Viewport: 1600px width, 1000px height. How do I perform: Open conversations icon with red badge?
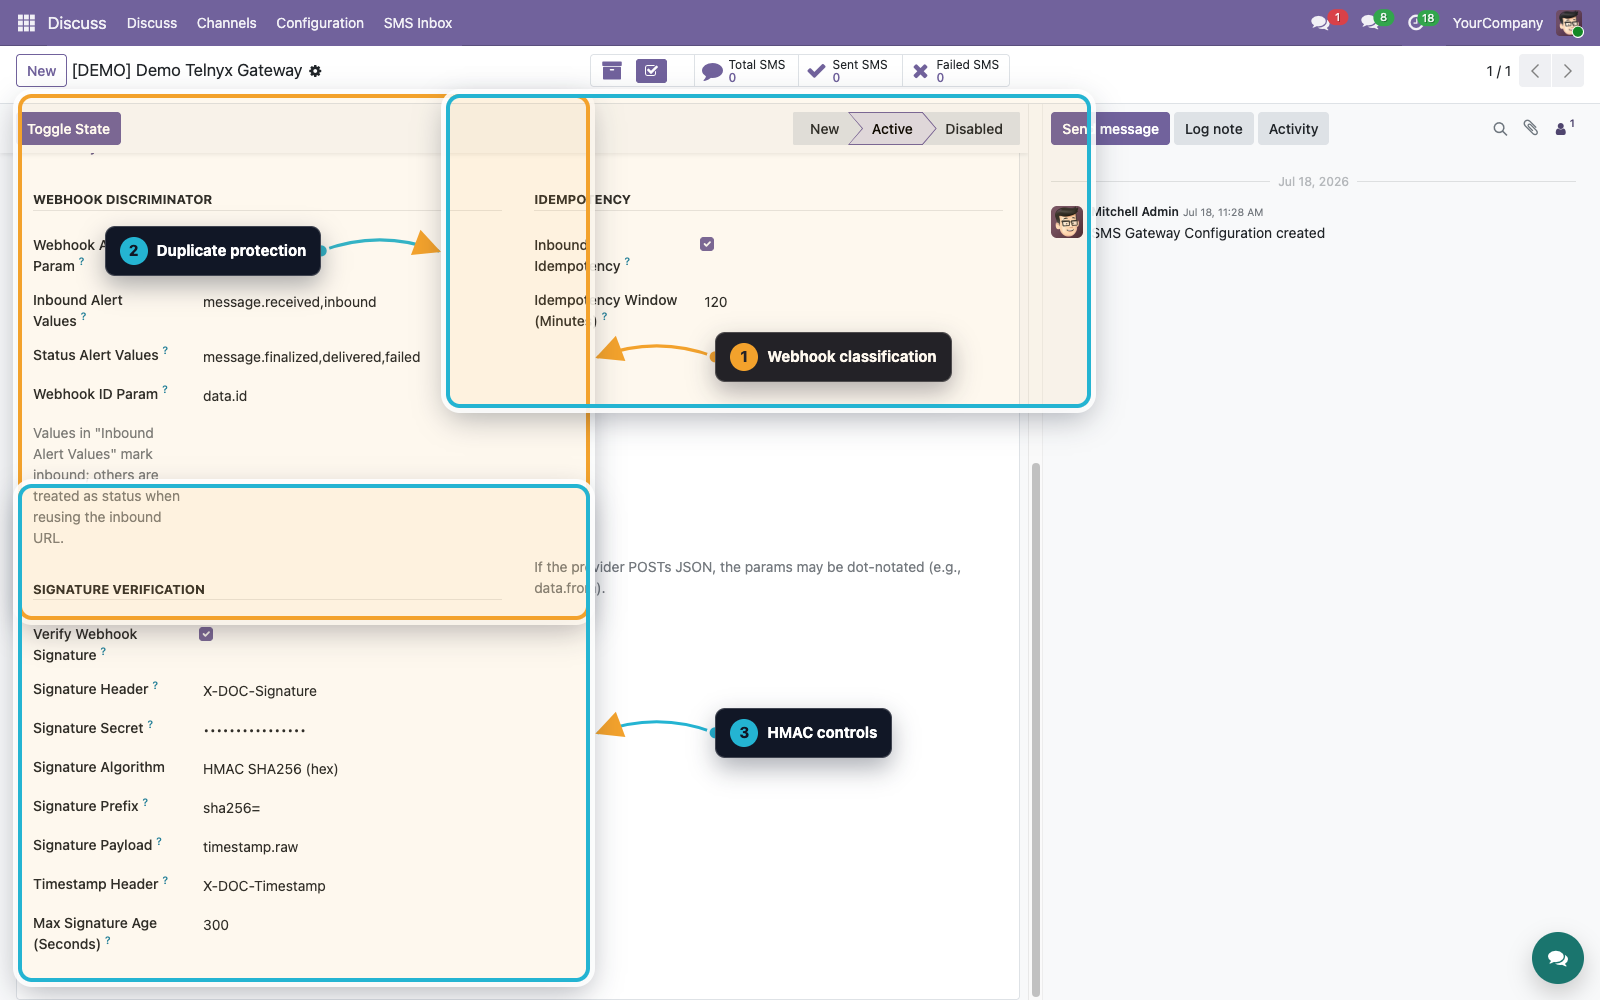click(x=1321, y=23)
